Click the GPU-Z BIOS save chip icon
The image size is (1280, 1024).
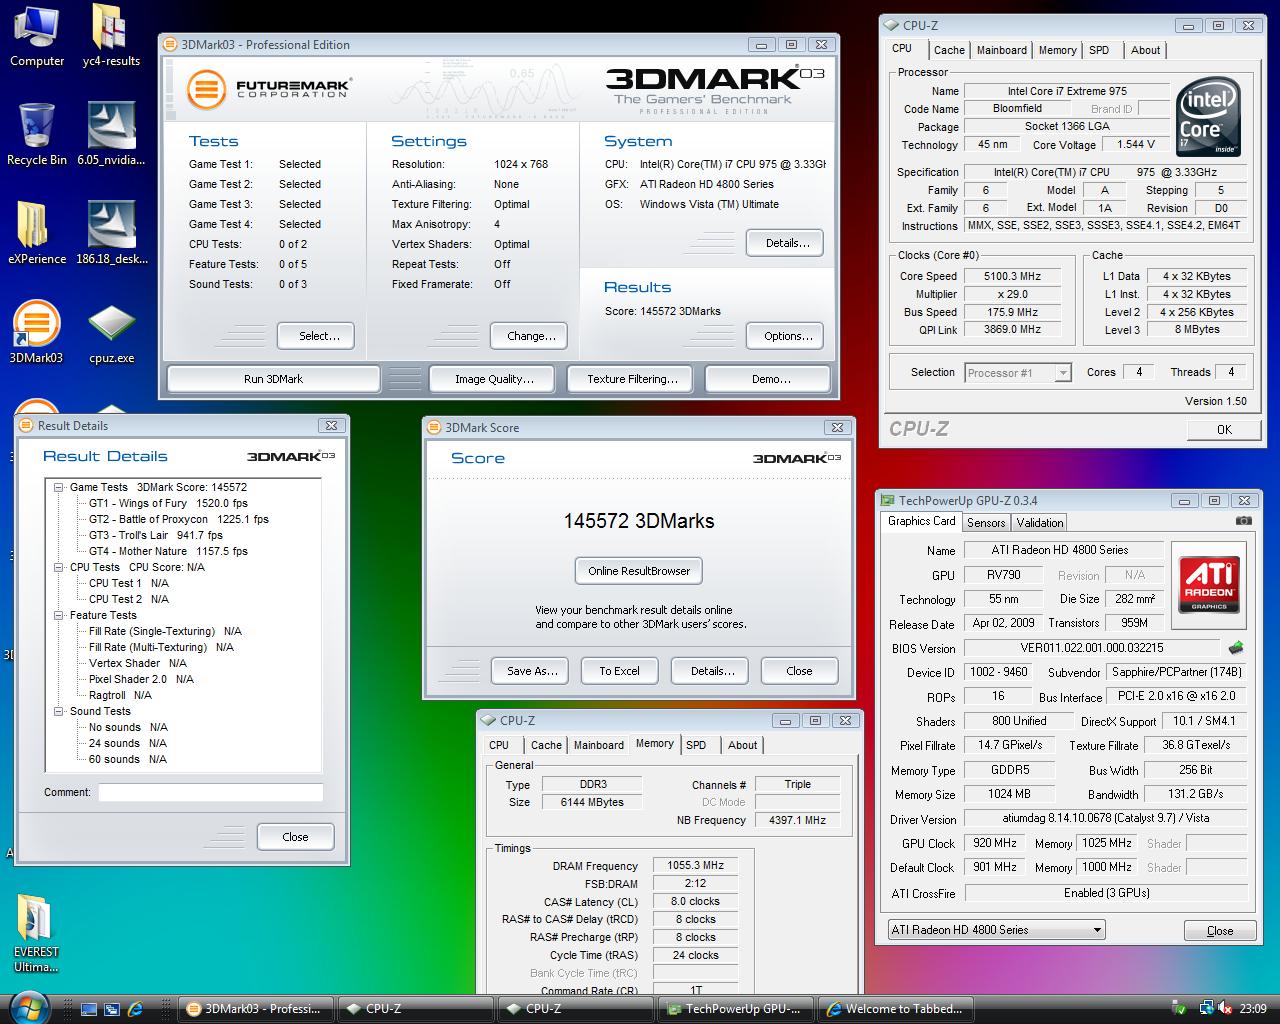1237,647
